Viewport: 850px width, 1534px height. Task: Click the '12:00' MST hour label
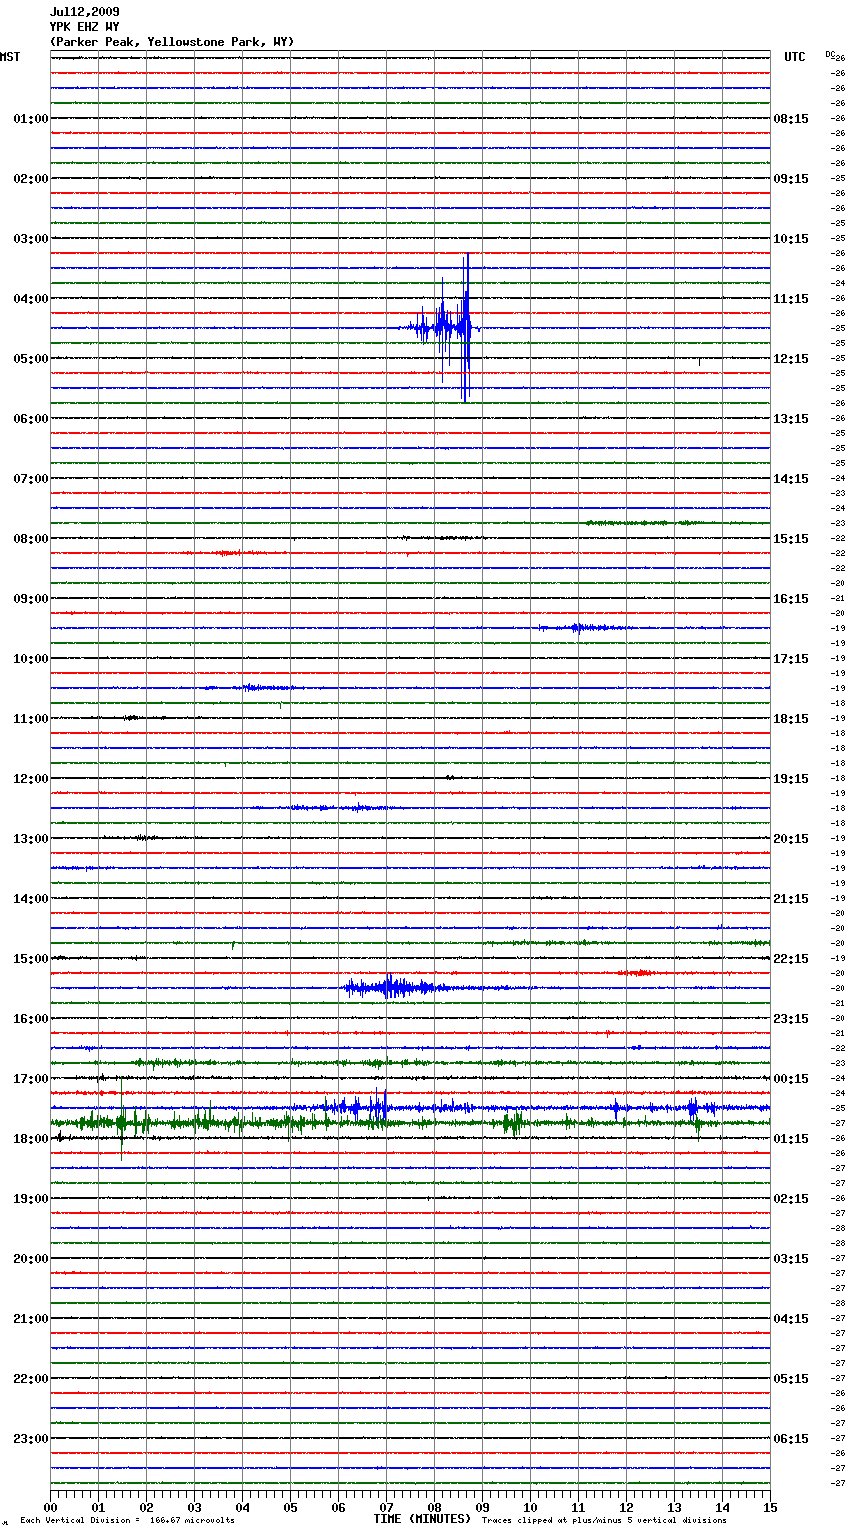click(31, 779)
